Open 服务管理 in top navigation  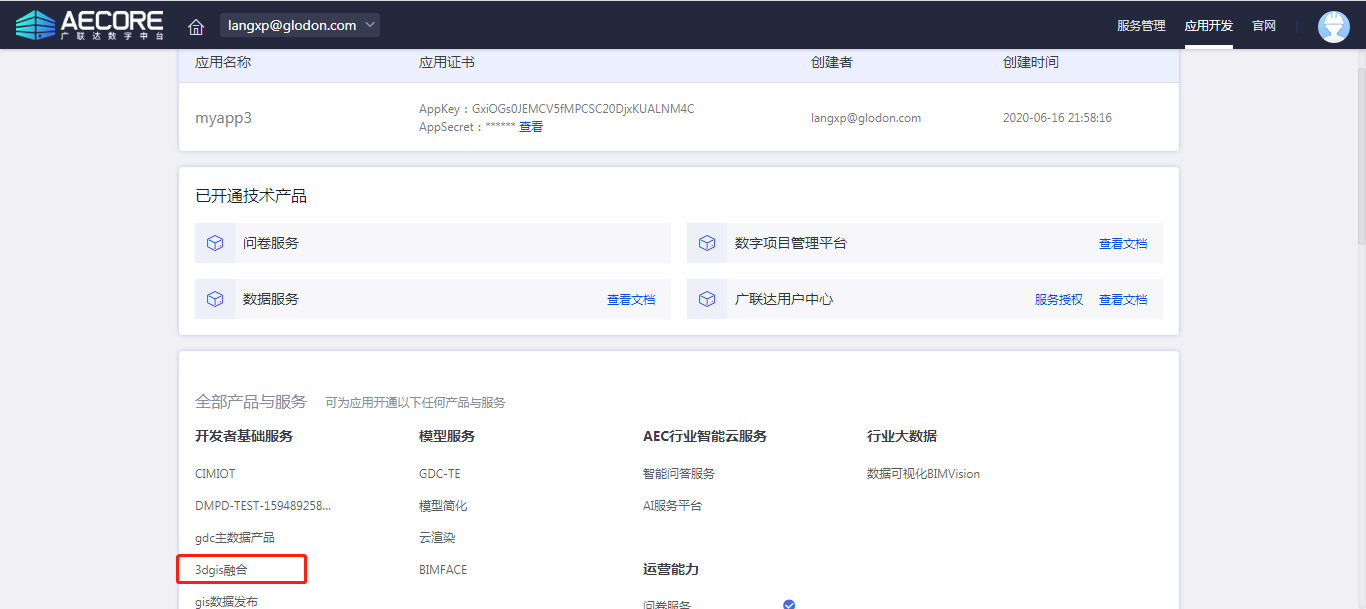(x=1141, y=26)
